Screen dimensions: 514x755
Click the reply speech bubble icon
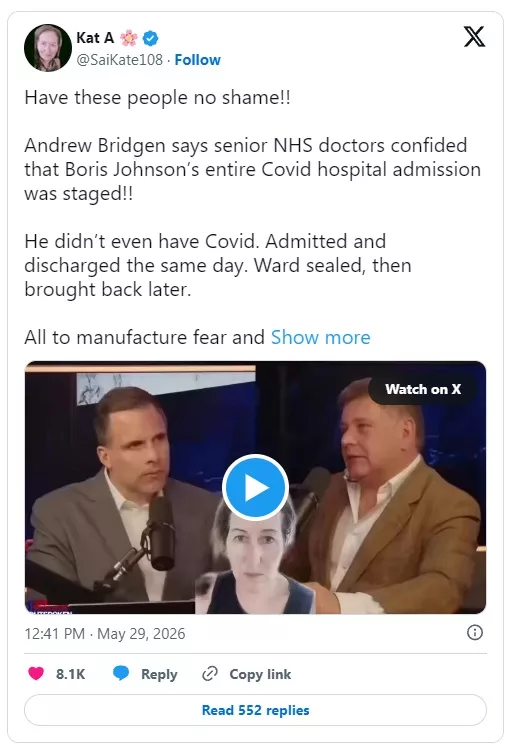point(121,673)
